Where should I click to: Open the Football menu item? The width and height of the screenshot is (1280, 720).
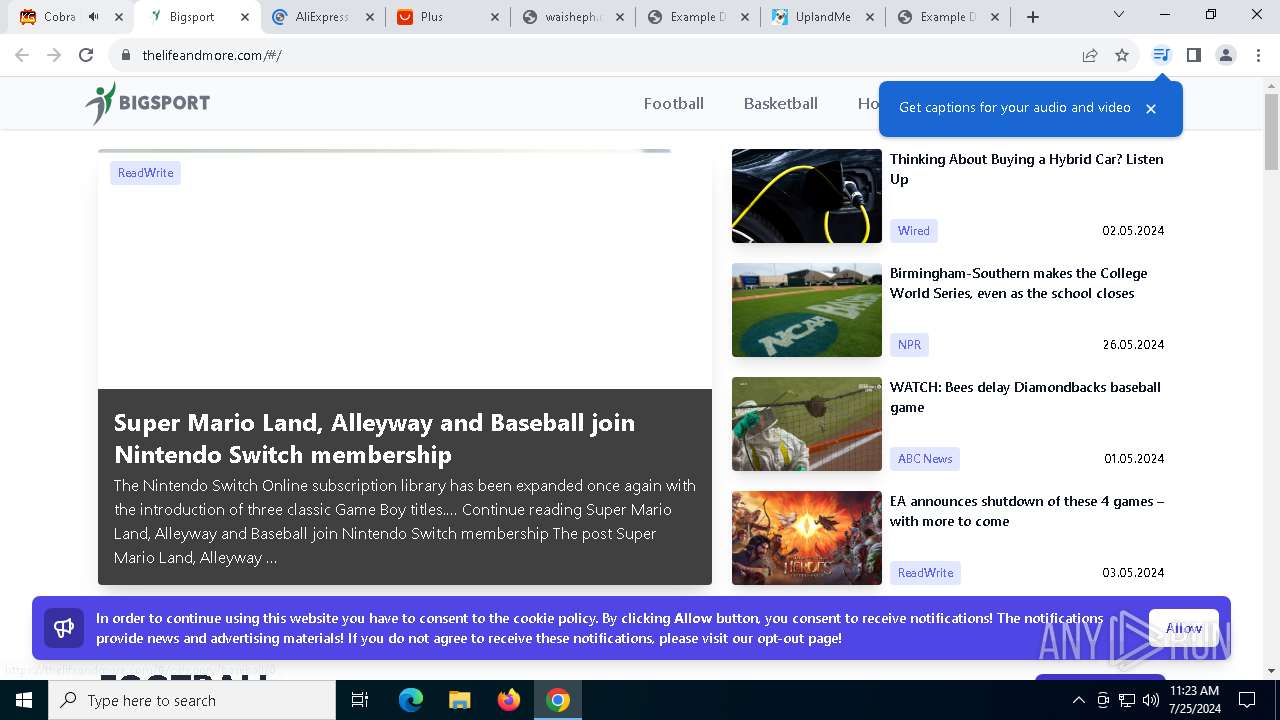[674, 103]
